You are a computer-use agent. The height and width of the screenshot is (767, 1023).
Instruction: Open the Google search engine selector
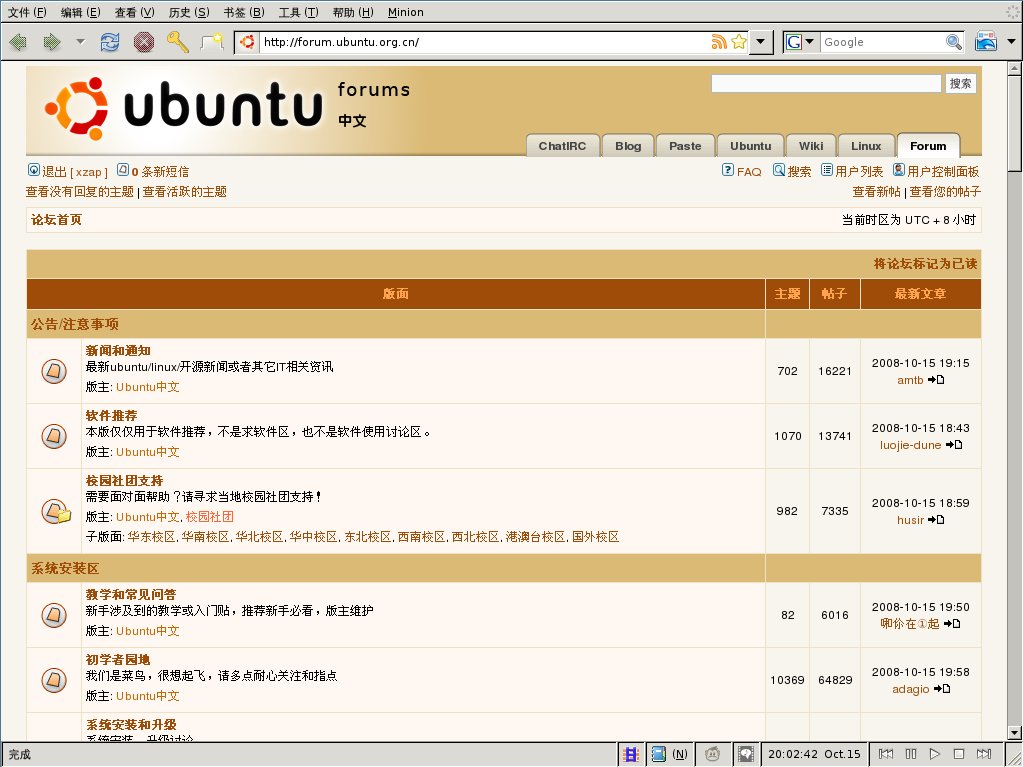800,42
